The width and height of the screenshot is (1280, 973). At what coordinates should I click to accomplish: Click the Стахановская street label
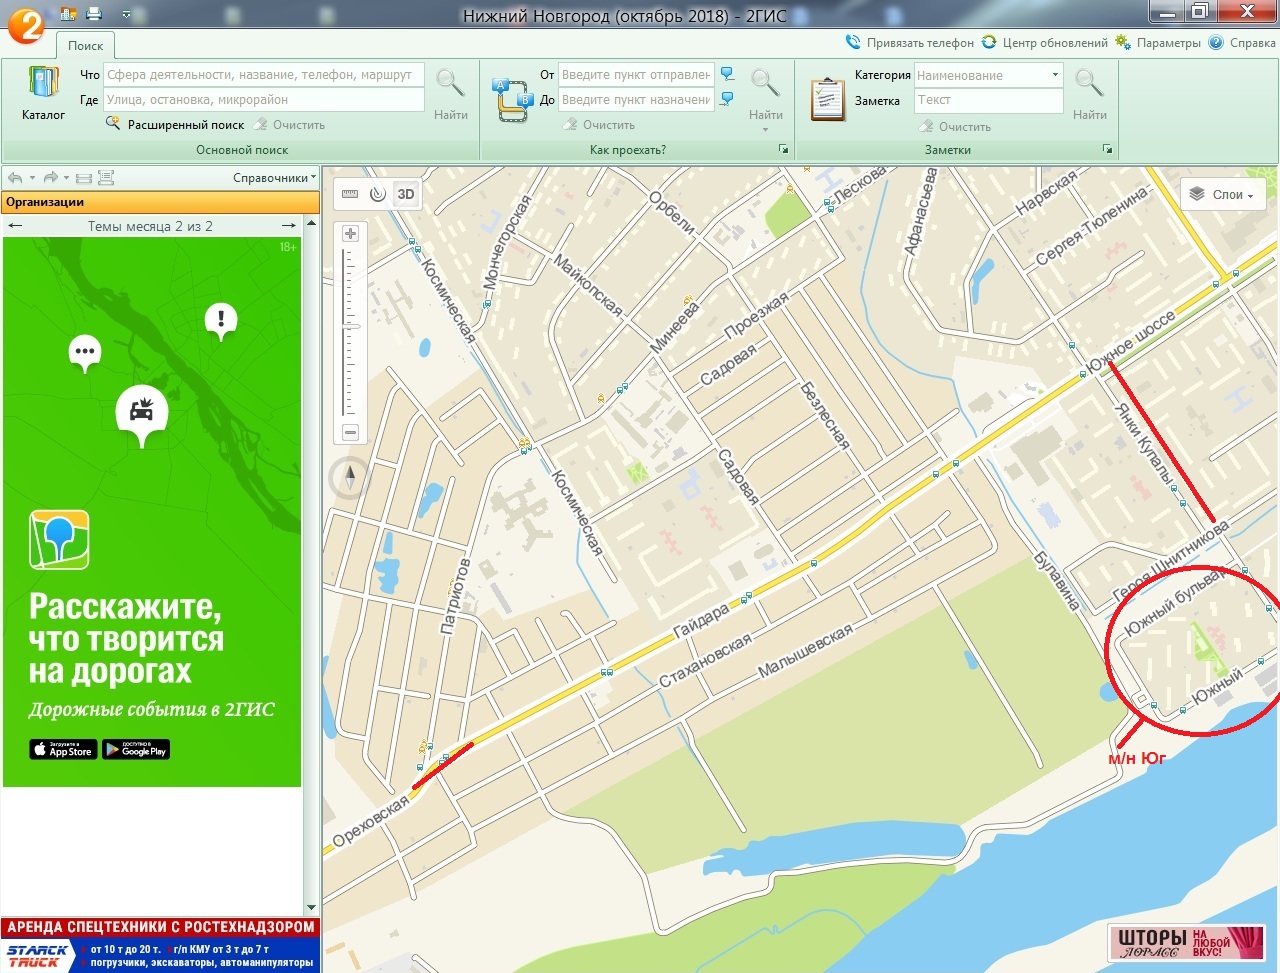(x=705, y=662)
